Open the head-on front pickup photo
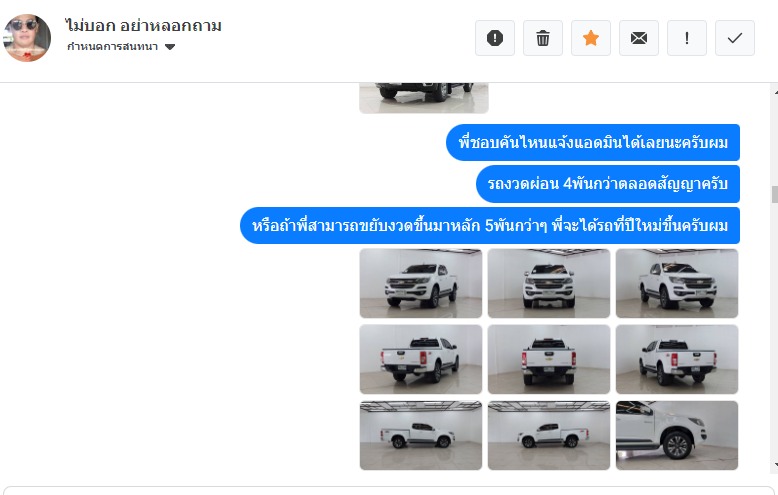This screenshot has width=778, height=495. [x=549, y=283]
